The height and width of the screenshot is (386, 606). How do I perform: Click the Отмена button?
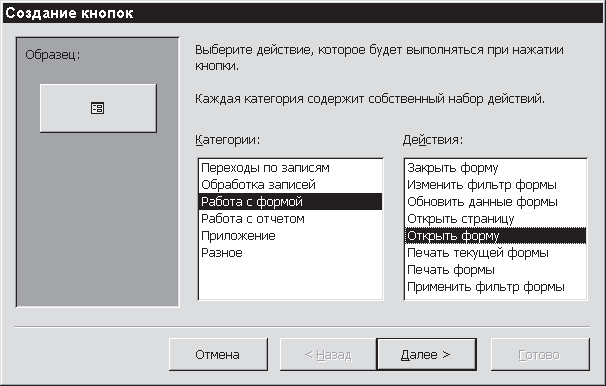[218, 354]
